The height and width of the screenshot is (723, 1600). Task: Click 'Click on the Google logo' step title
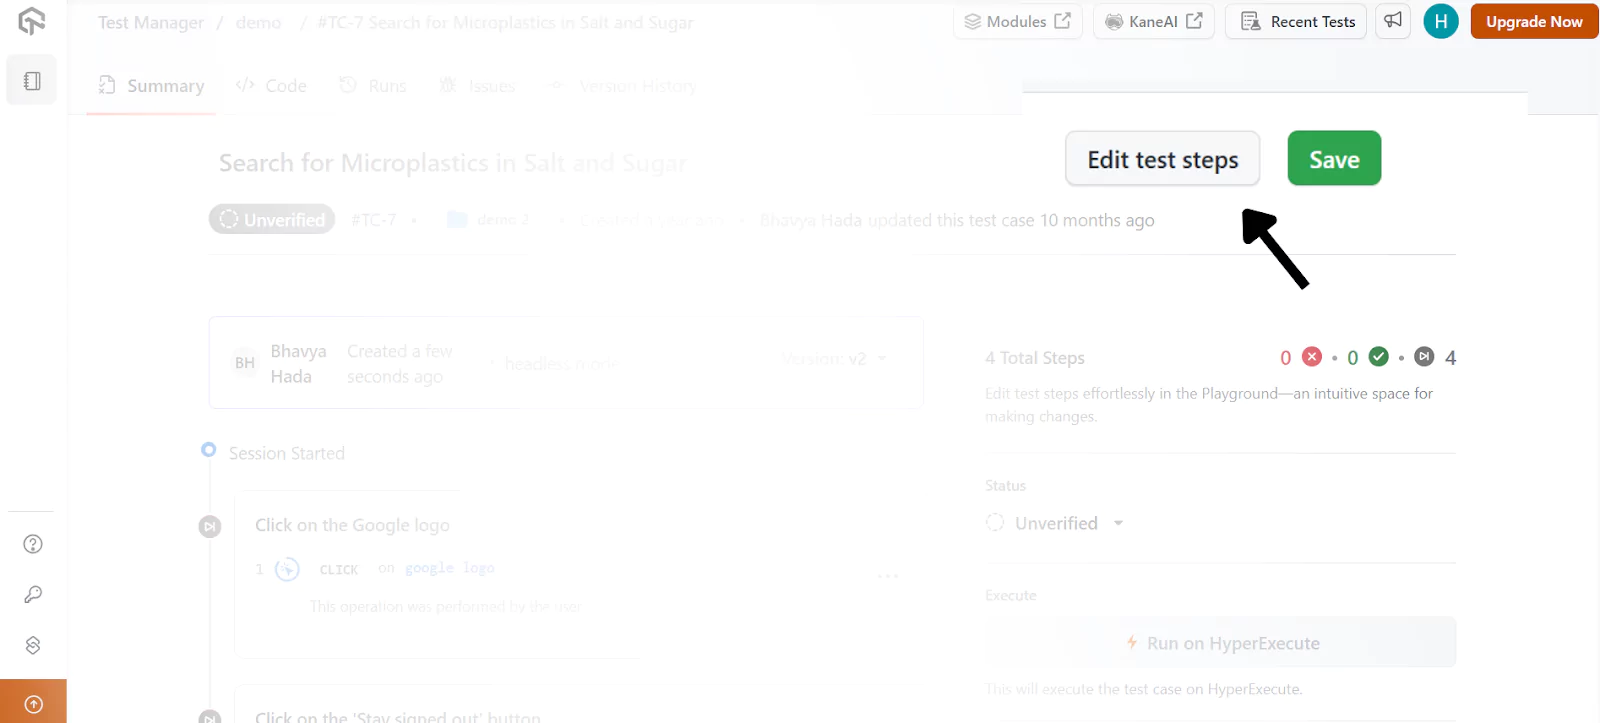pos(352,525)
